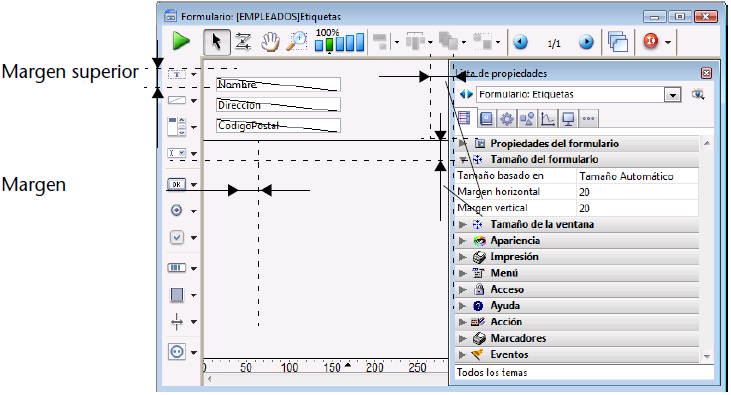Collapse the Tamaño del formulario section
Screen dimensions: 731x395
pos(462,160)
